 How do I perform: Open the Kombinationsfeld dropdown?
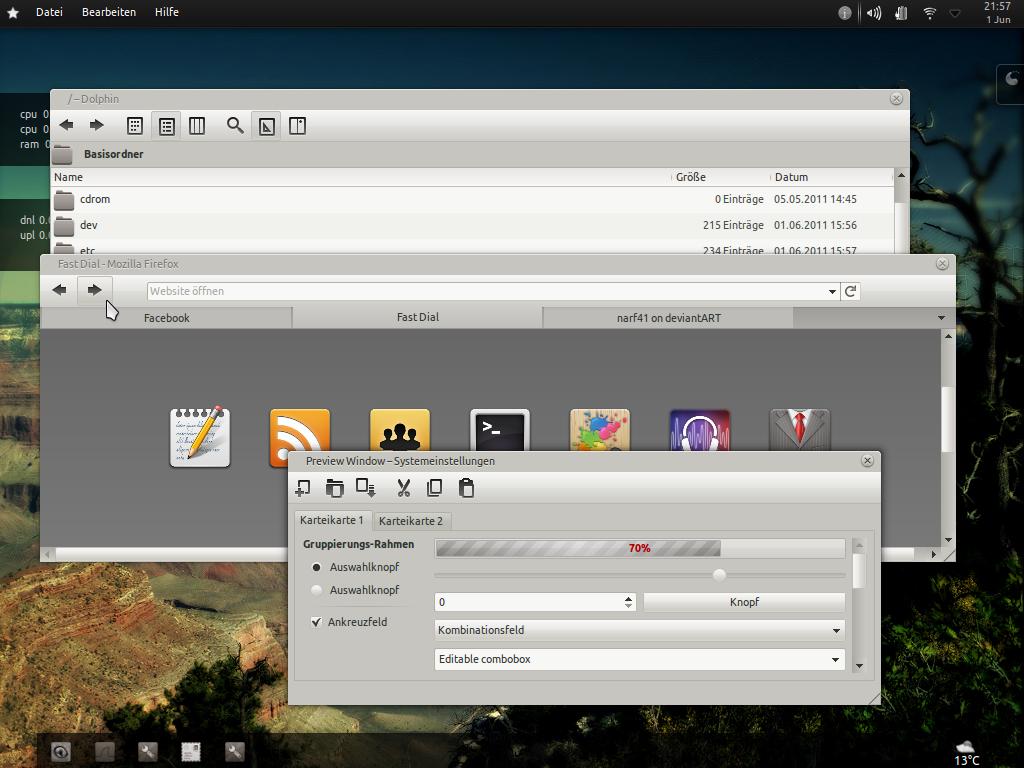[x=640, y=630]
